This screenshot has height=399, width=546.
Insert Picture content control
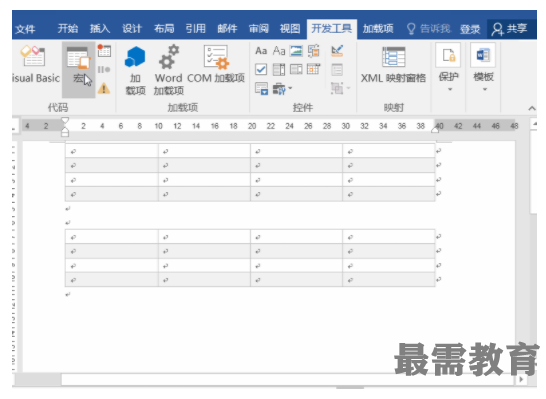296,51
